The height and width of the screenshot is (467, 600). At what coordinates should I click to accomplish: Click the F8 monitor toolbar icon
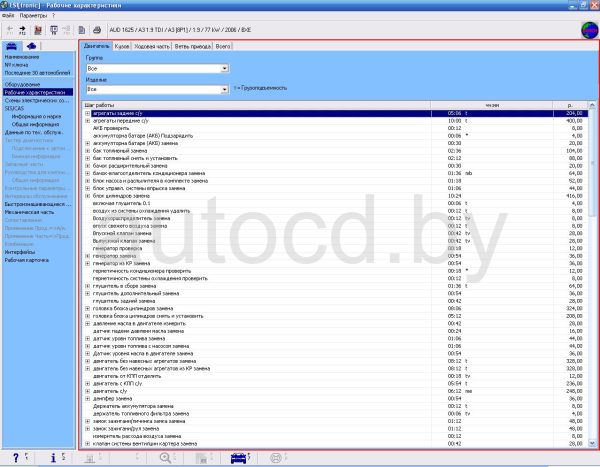click(54, 30)
